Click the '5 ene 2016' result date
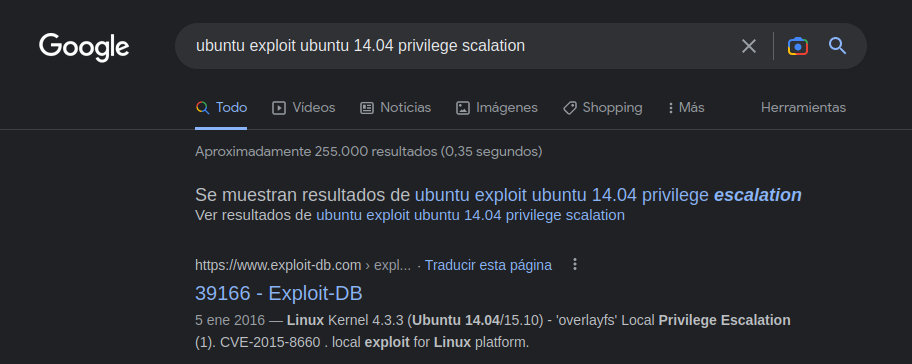 coord(230,320)
